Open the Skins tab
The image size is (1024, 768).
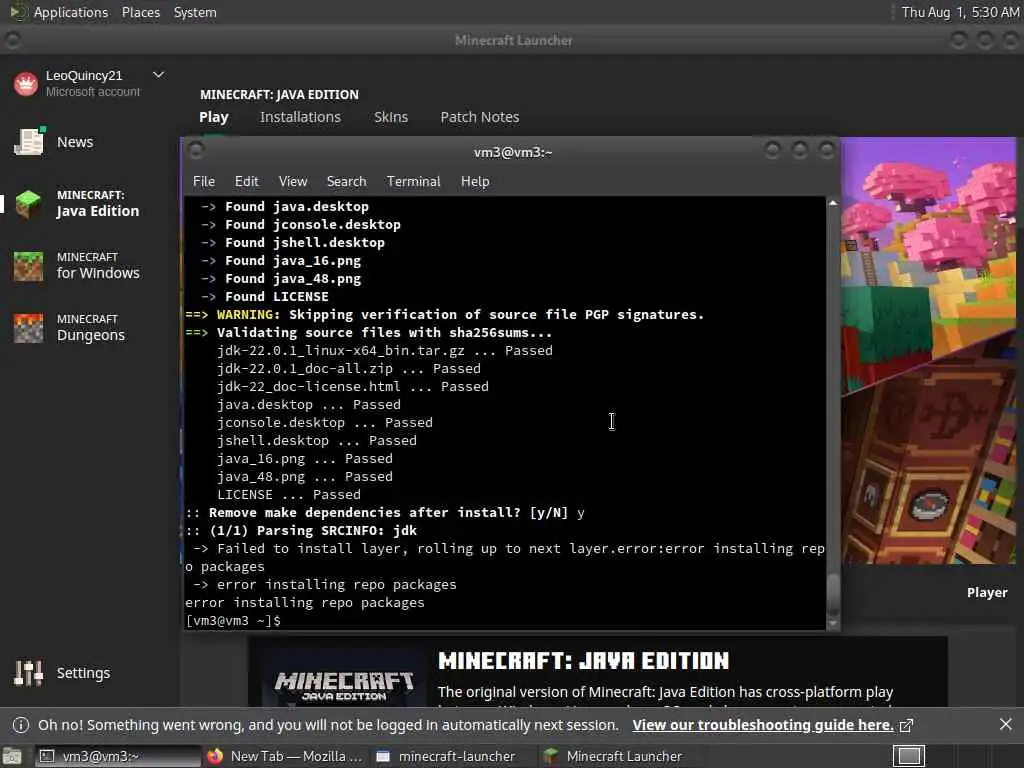tap(391, 117)
